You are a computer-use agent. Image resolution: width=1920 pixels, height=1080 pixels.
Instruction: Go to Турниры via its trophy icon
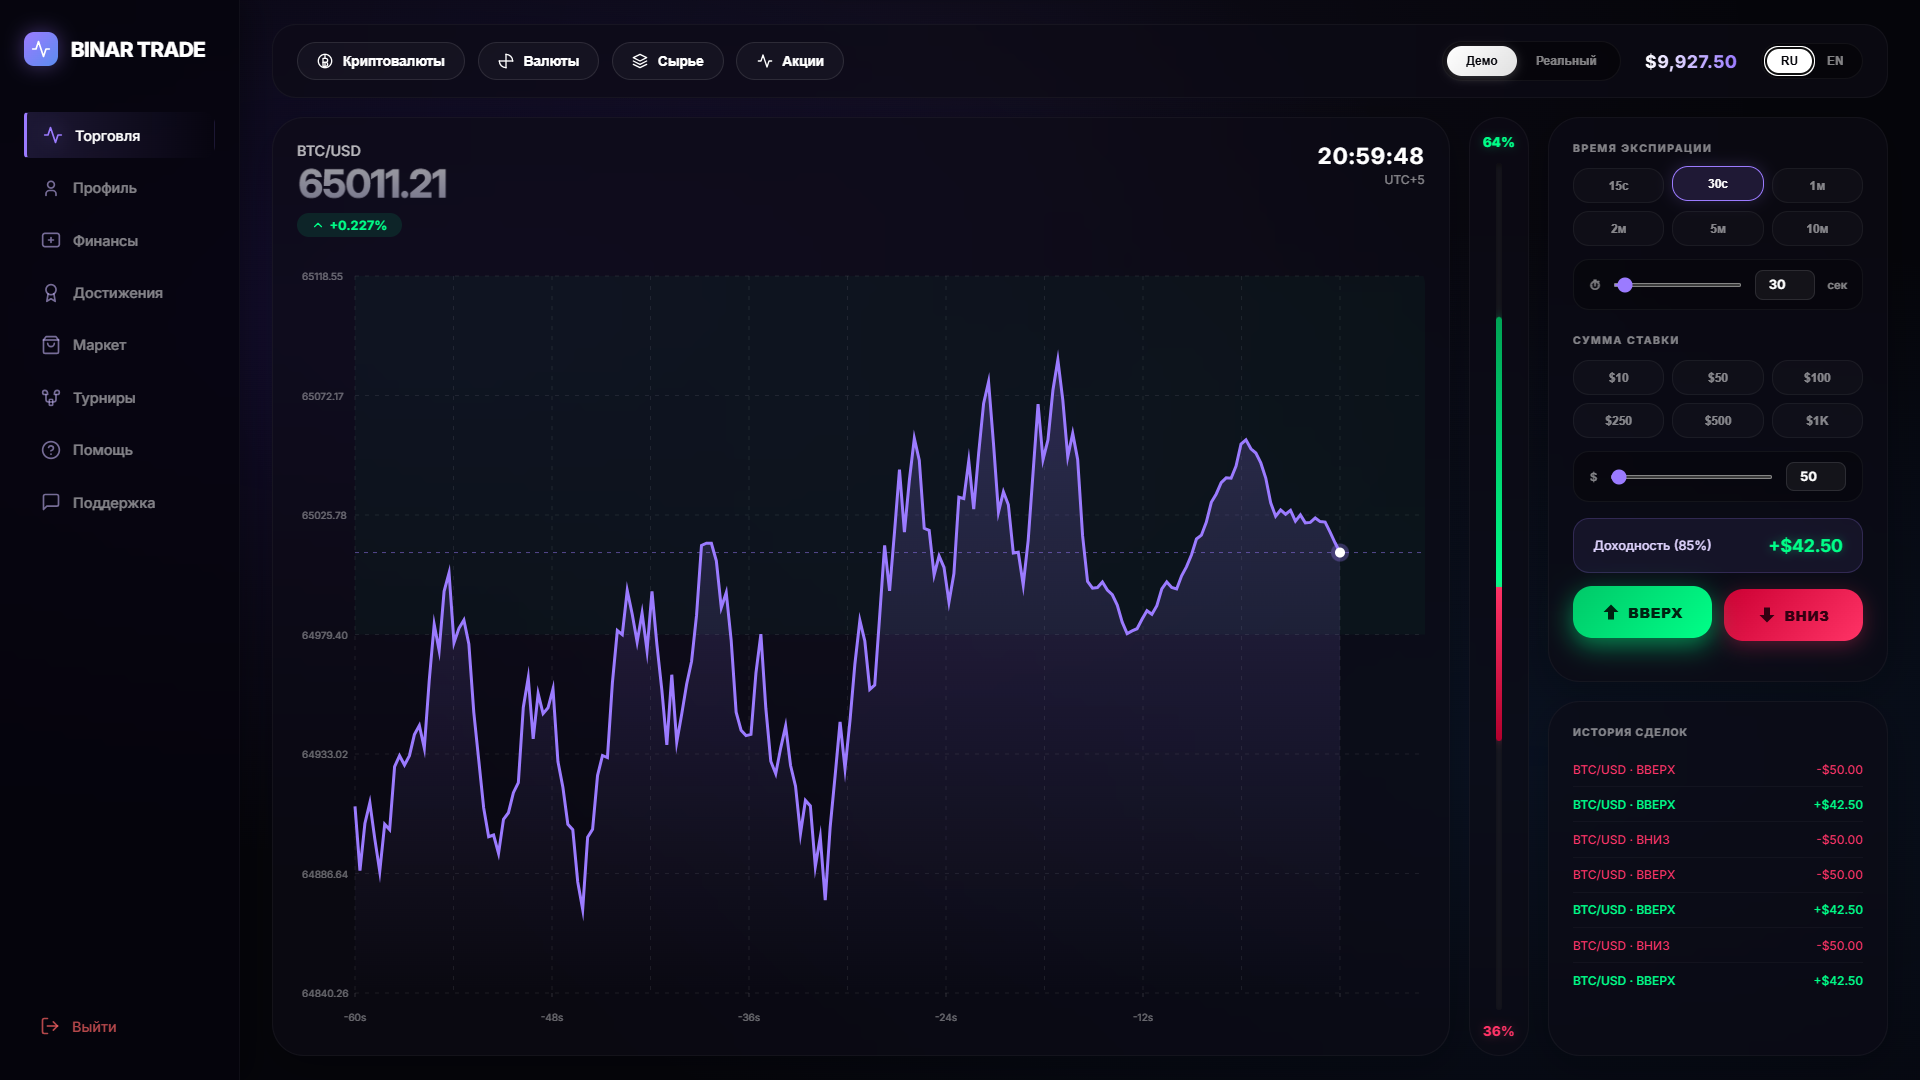(x=51, y=398)
